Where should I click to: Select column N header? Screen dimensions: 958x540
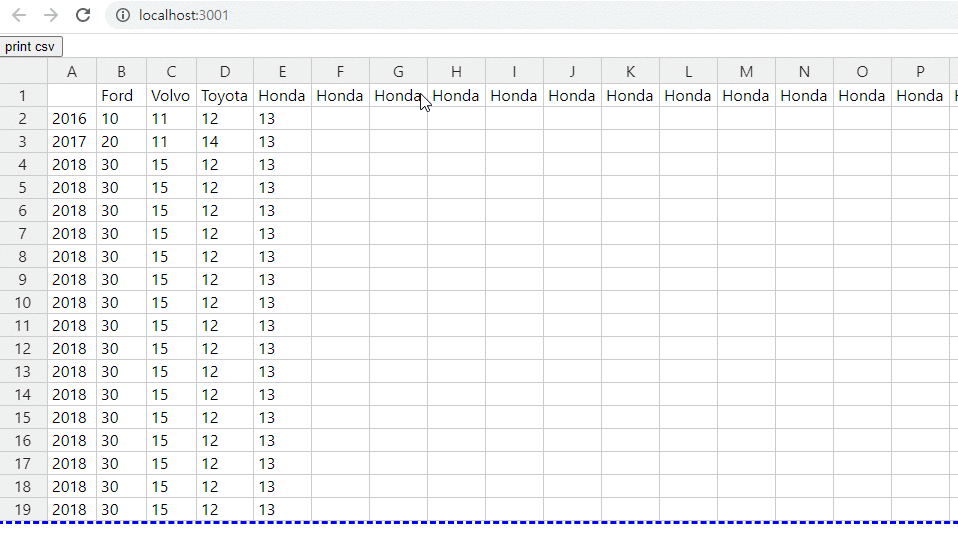click(805, 71)
